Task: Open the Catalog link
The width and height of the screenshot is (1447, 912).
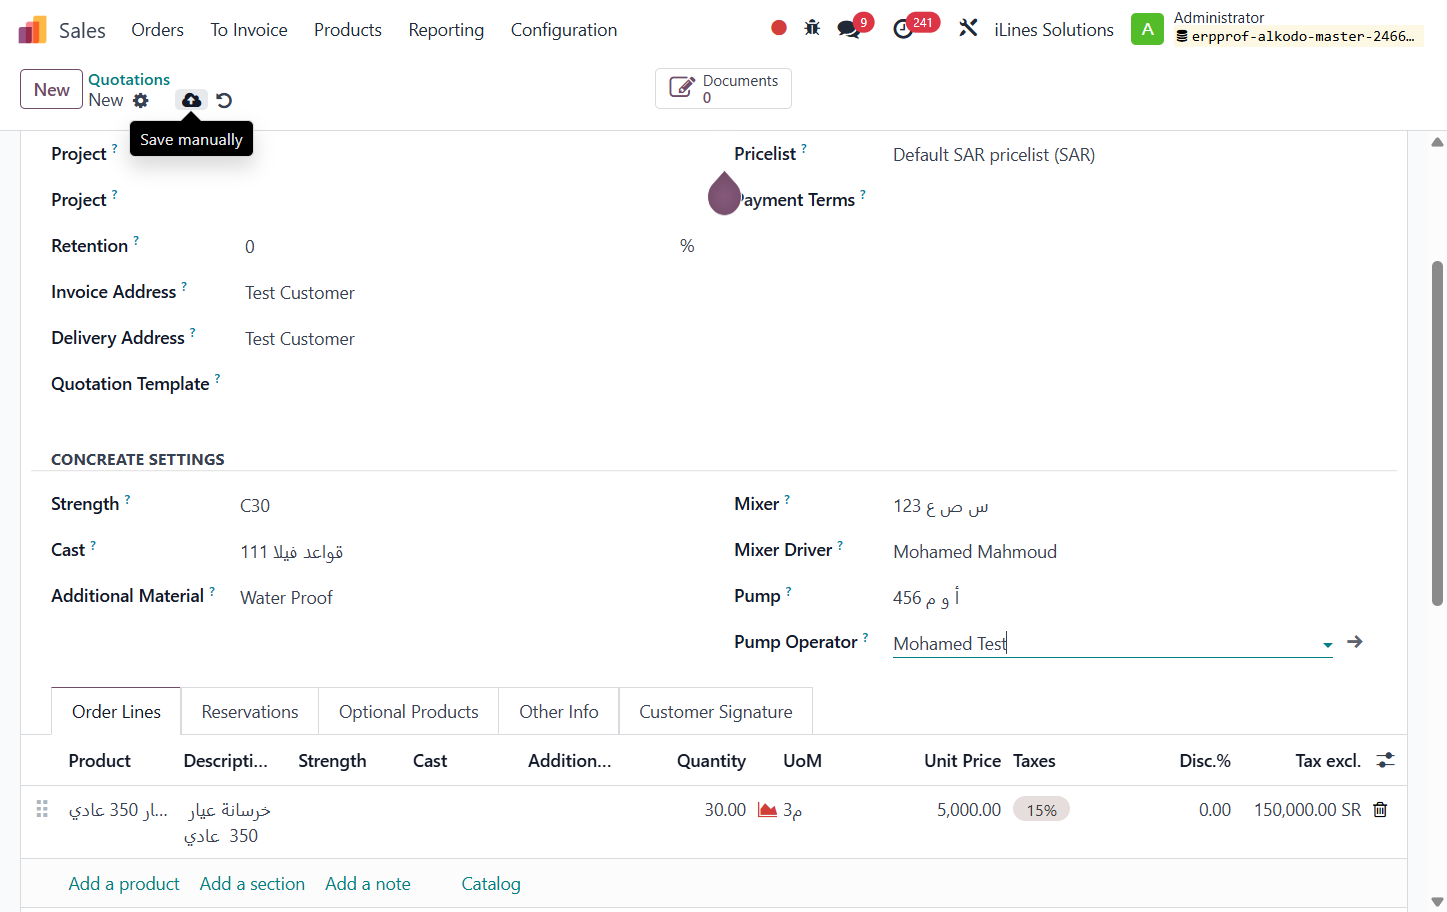Action: [x=491, y=884]
